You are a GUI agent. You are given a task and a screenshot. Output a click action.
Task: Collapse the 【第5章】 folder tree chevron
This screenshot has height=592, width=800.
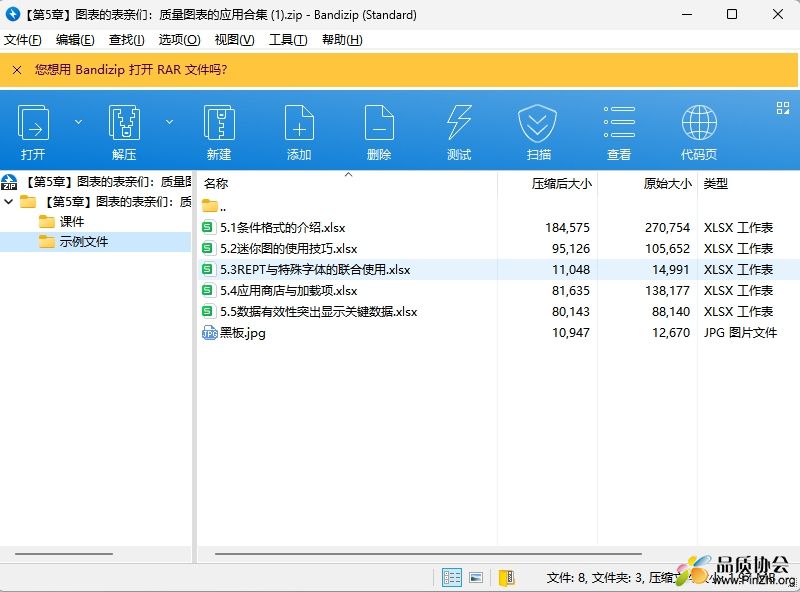point(8,202)
